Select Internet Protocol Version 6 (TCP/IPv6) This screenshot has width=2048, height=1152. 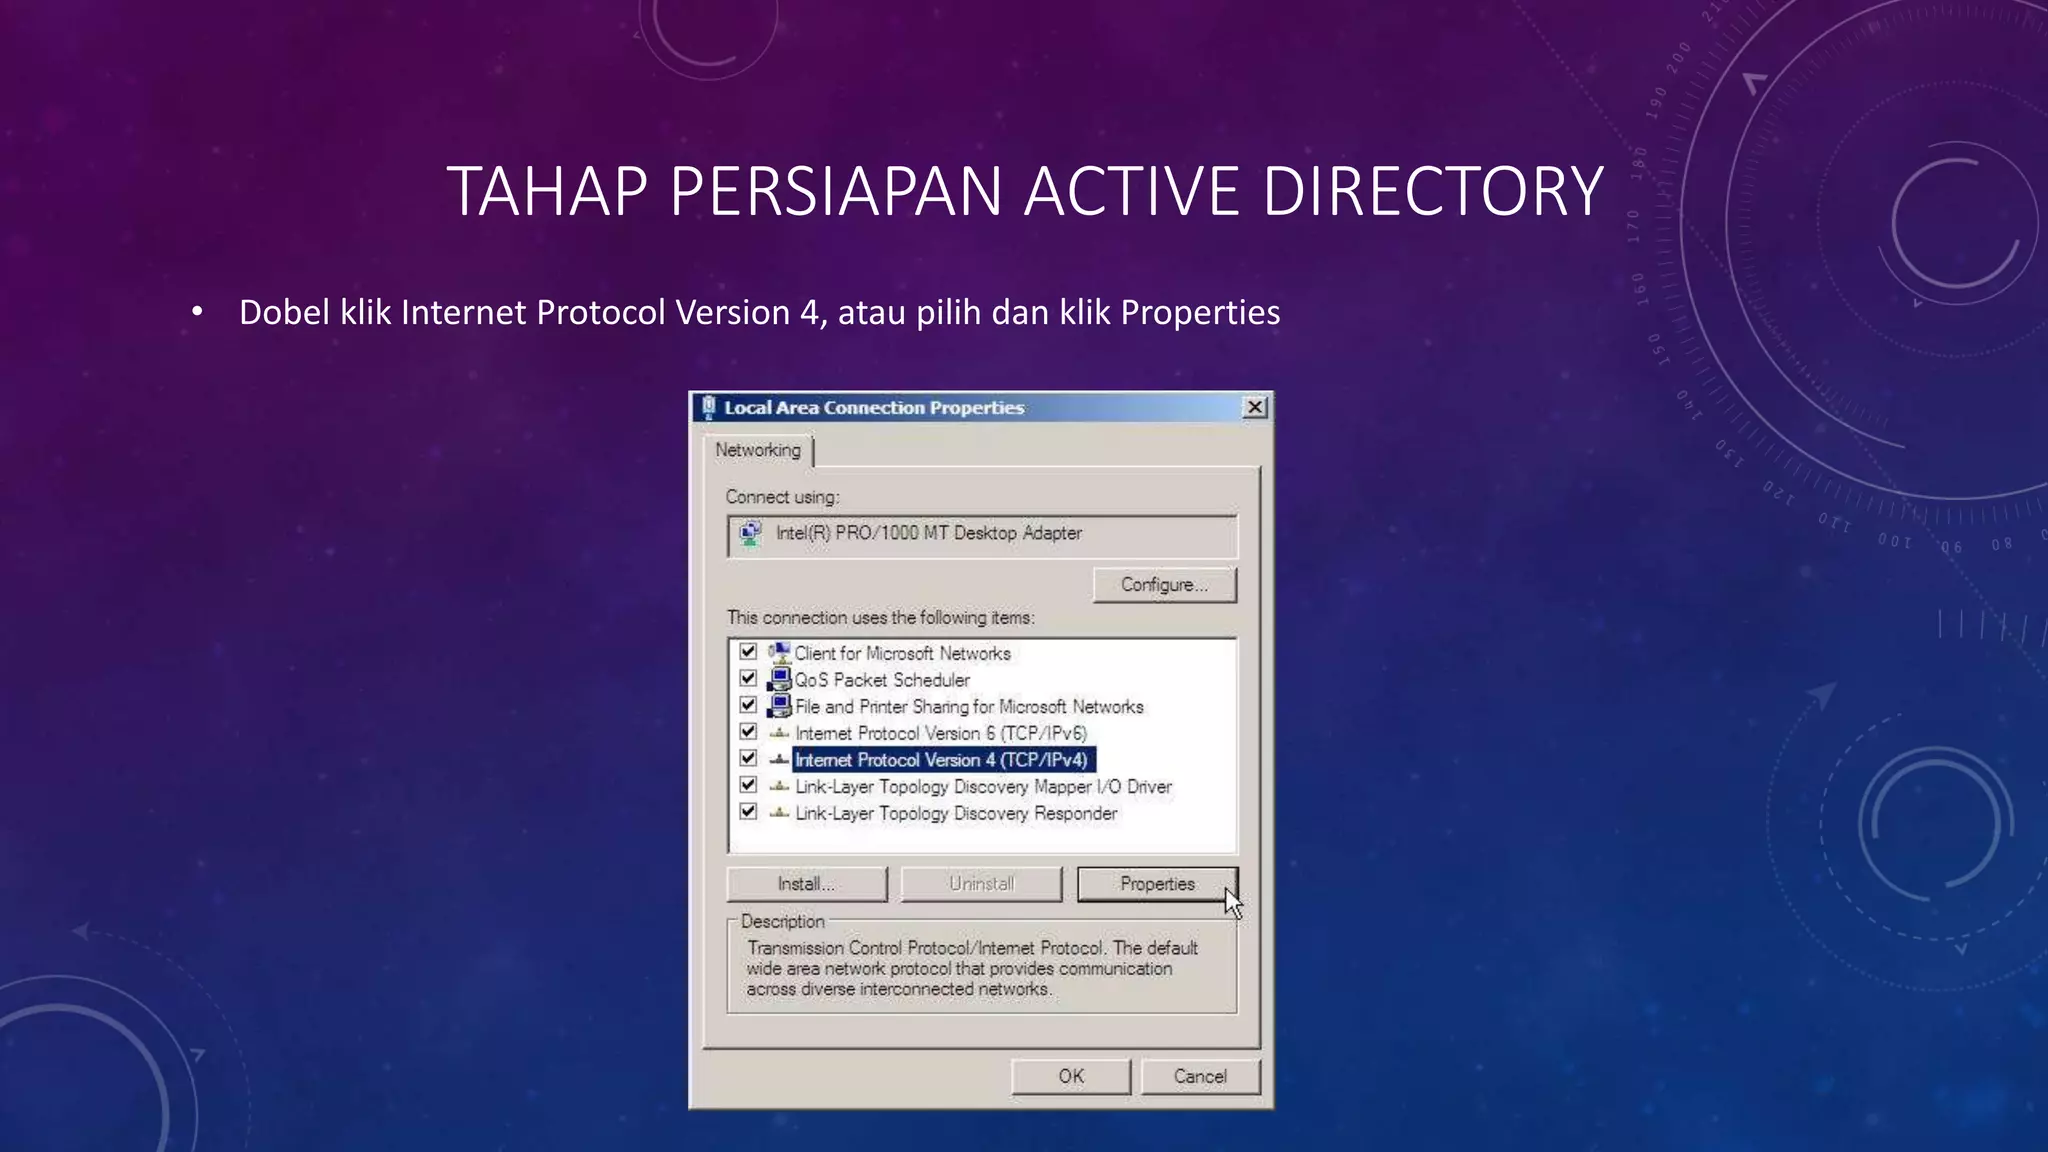[x=941, y=733]
